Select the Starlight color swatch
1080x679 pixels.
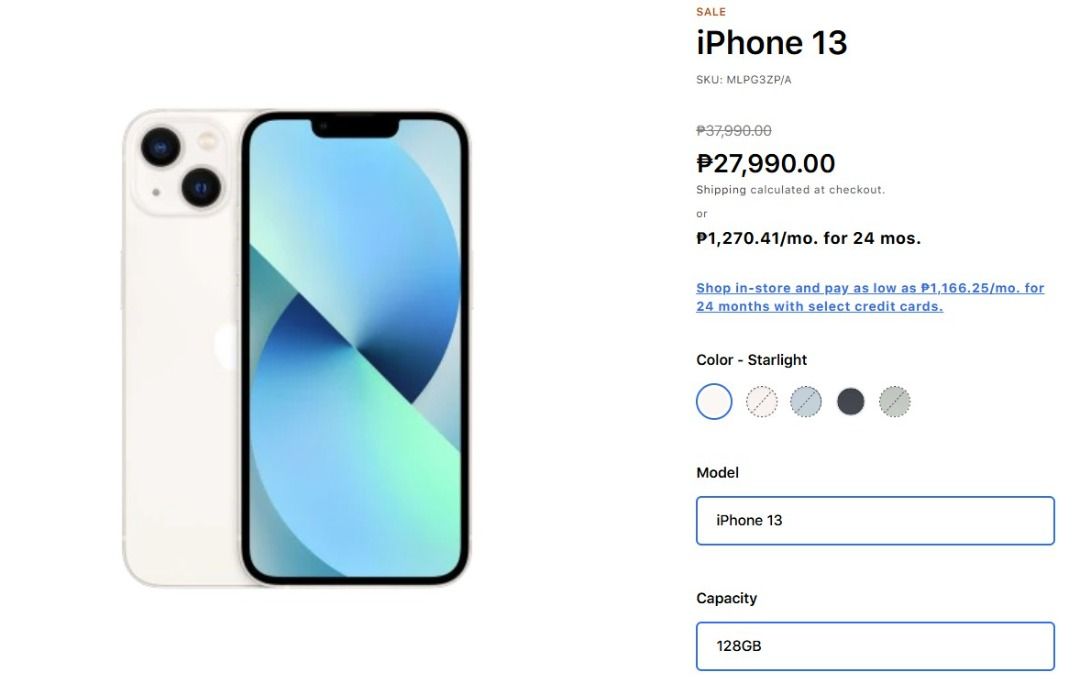(x=714, y=402)
